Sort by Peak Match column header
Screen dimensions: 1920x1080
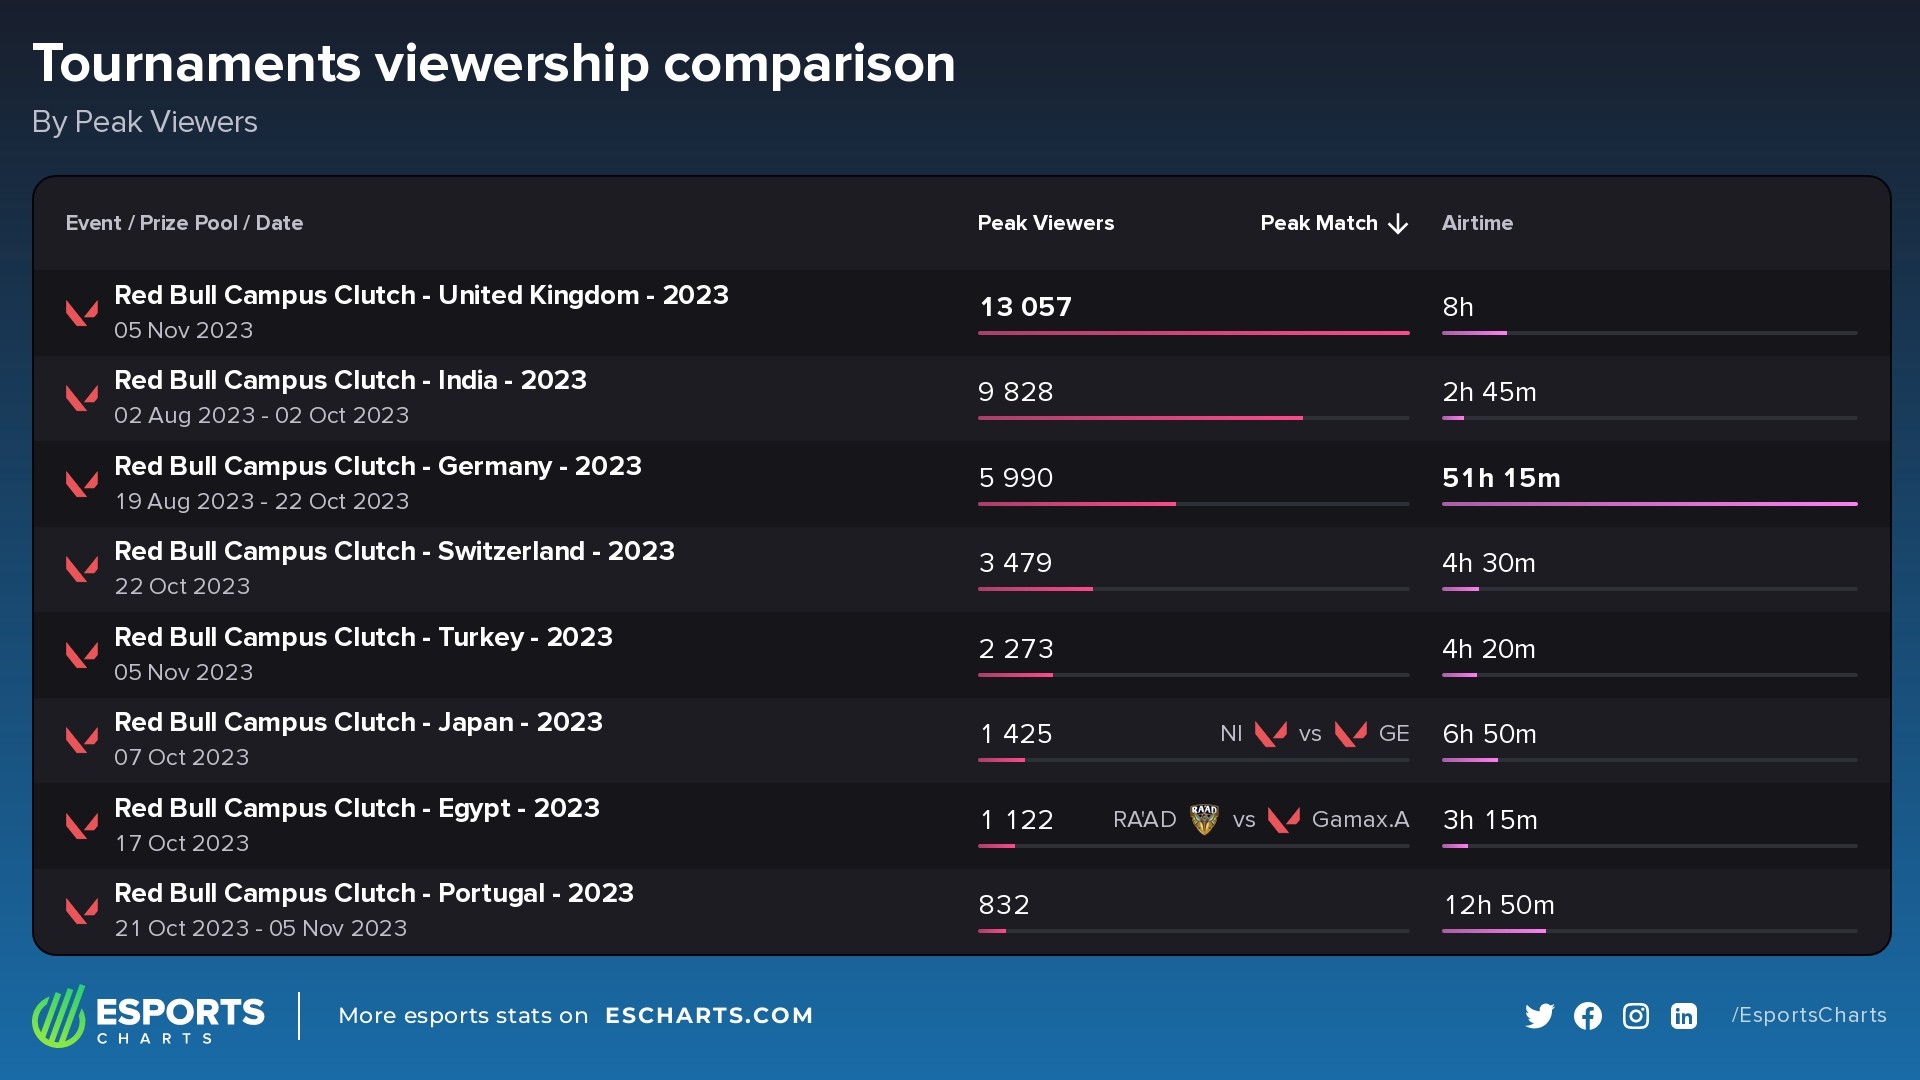coord(1319,223)
